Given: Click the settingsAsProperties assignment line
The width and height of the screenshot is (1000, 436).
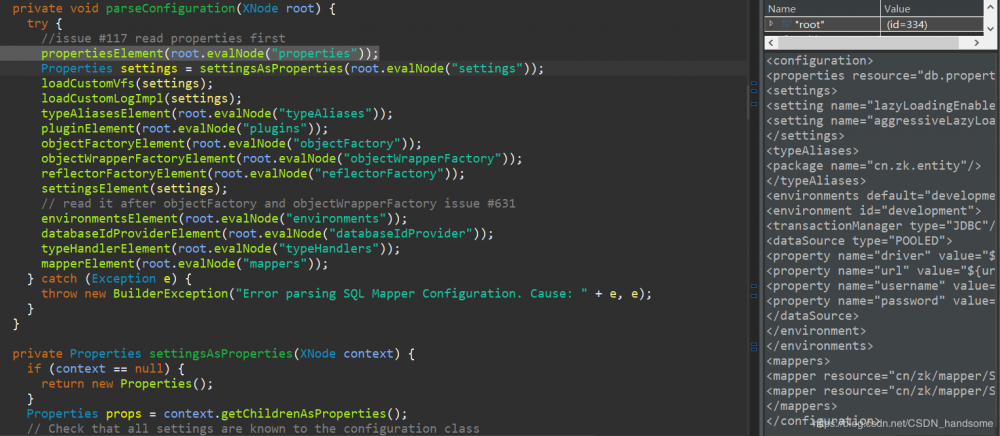Looking at the screenshot, I should (293, 68).
